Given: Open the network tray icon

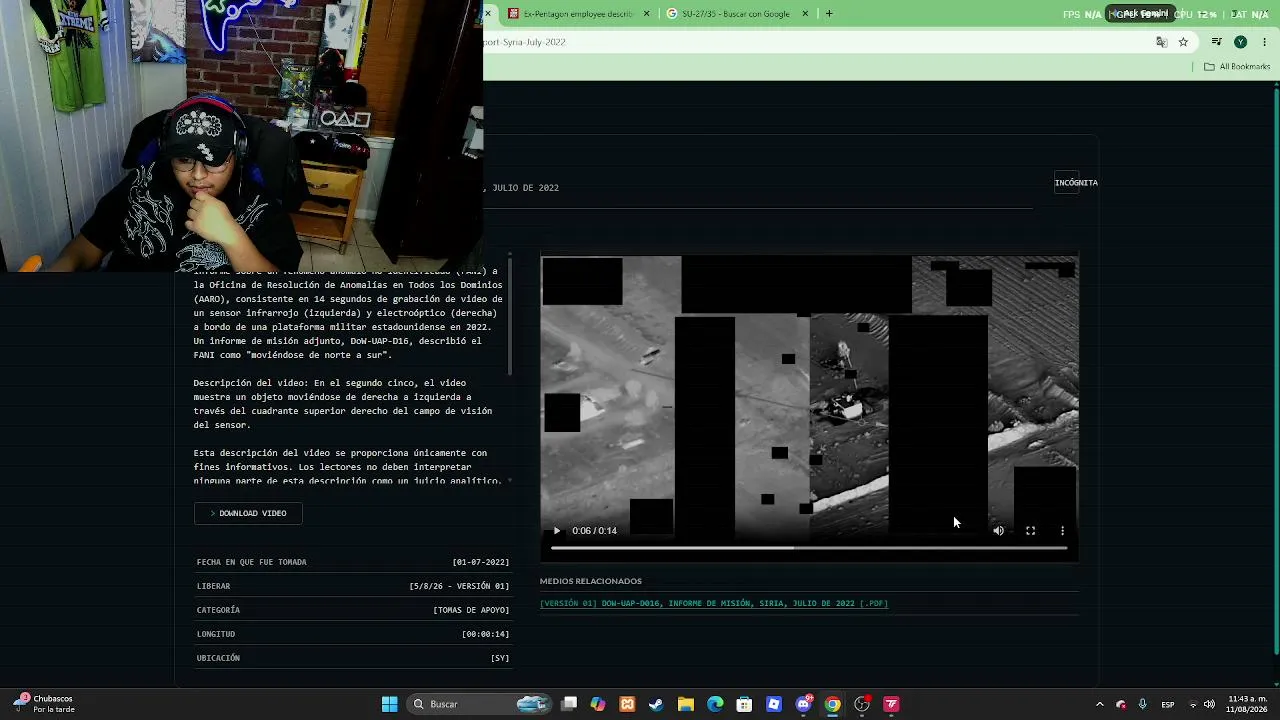Looking at the screenshot, I should click(1192, 704).
